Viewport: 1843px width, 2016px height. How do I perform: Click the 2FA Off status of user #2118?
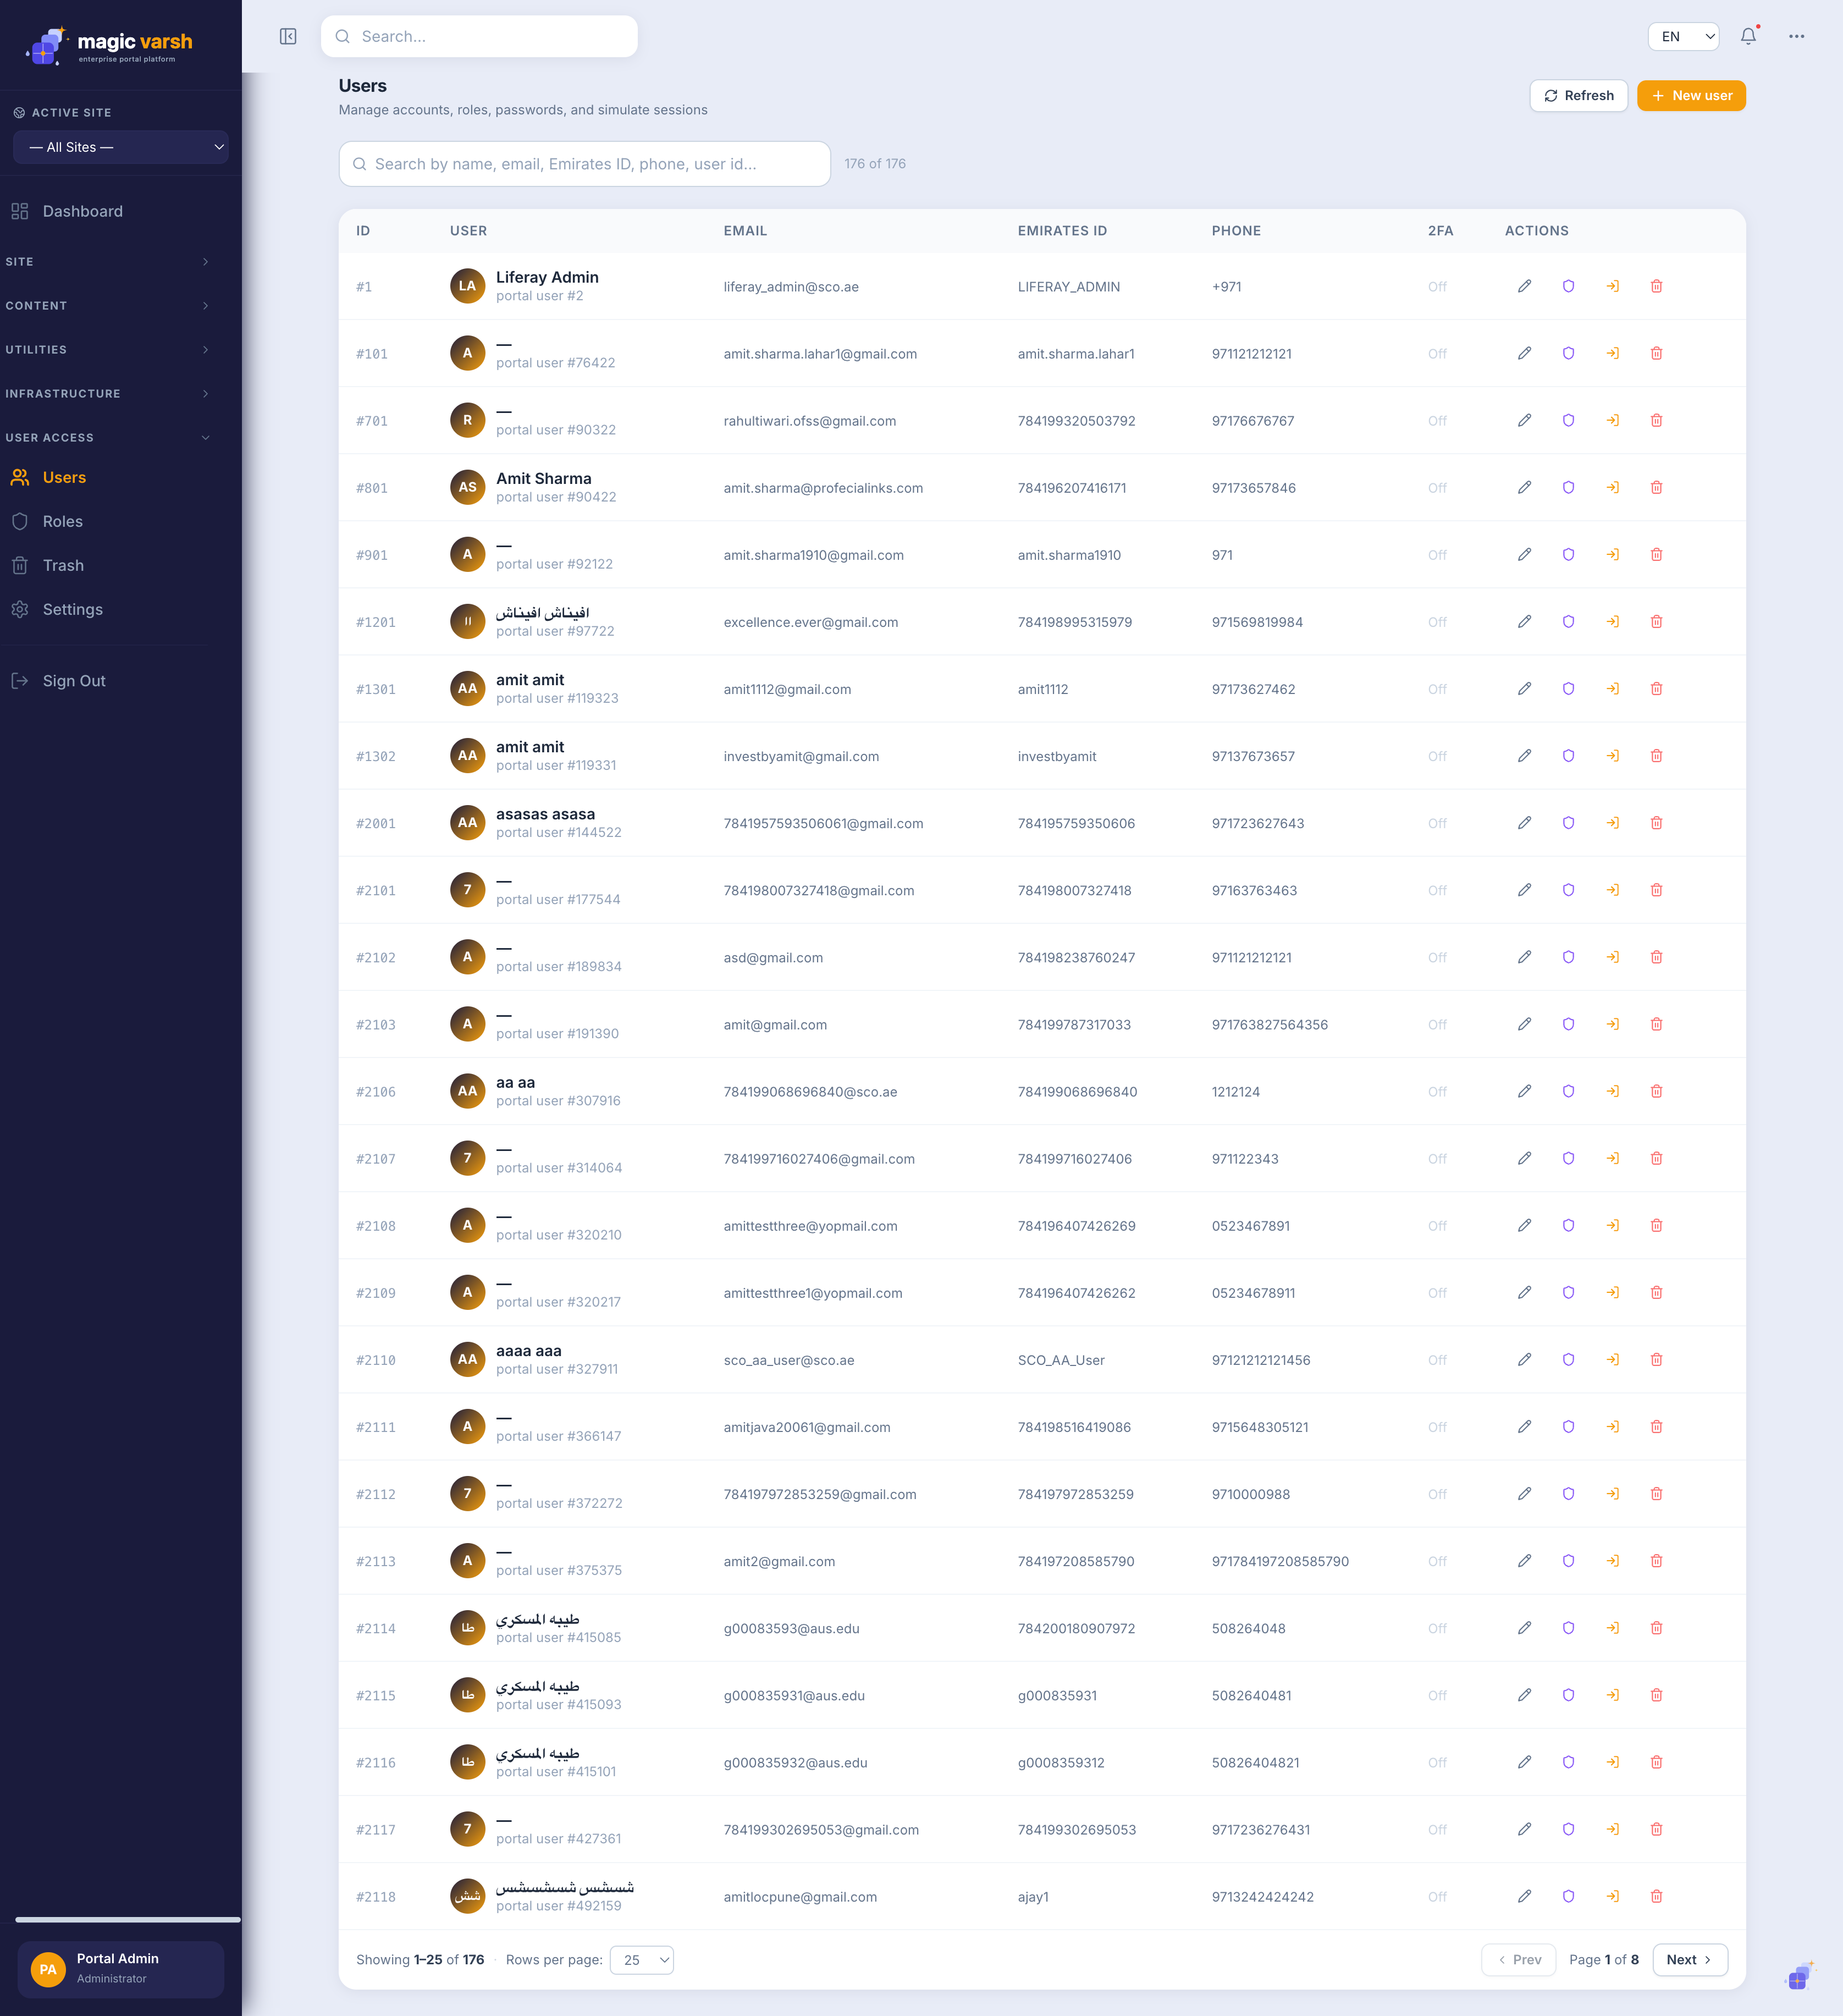click(x=1437, y=1896)
